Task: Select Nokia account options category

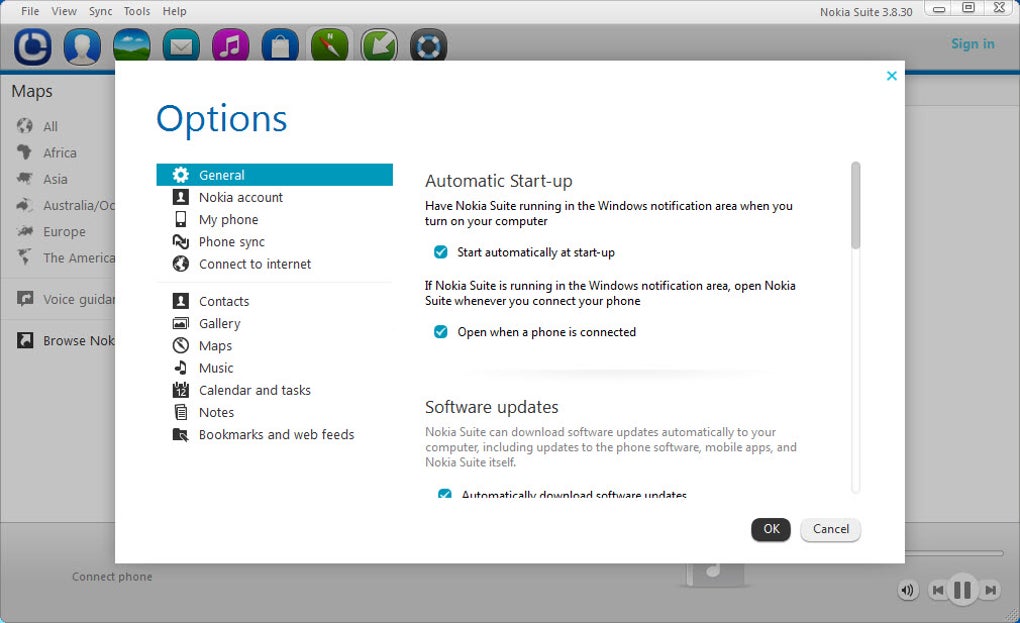Action: pos(275,197)
